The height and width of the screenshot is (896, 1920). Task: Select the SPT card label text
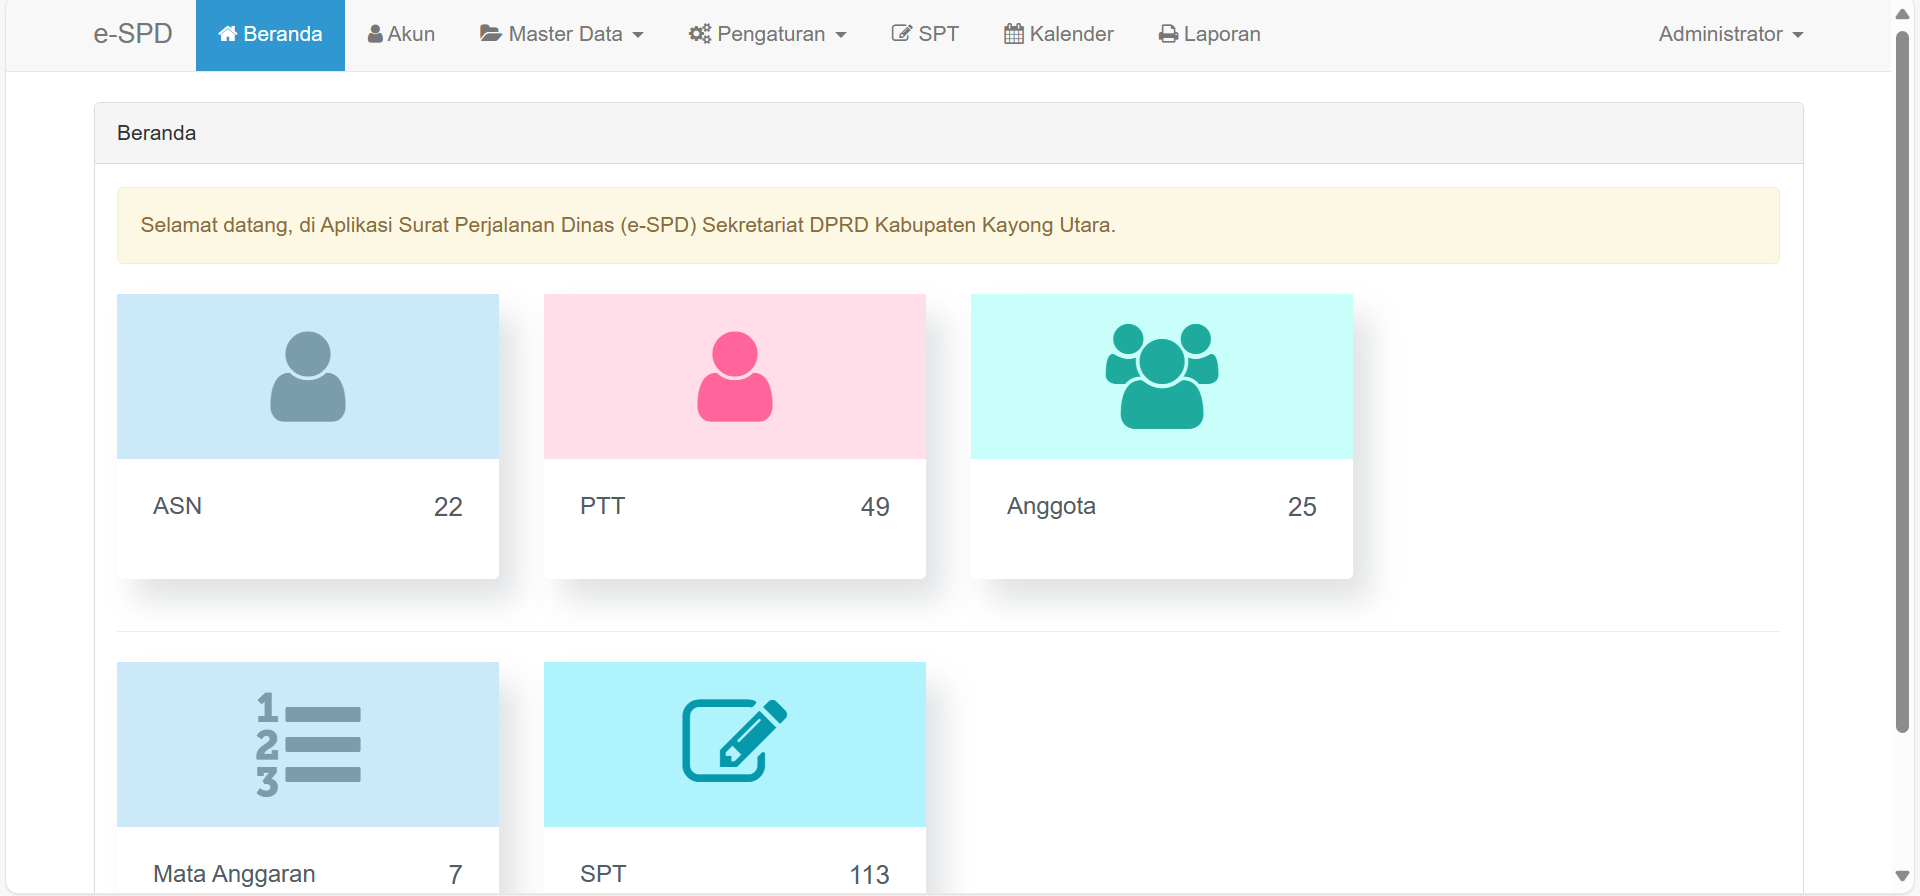pyautogui.click(x=603, y=874)
